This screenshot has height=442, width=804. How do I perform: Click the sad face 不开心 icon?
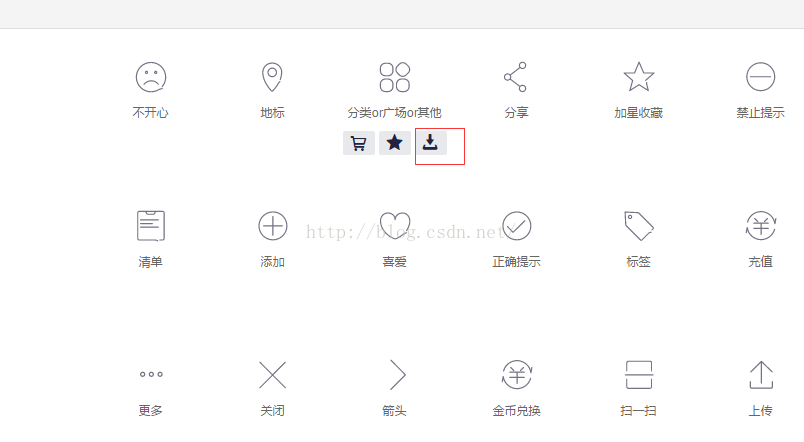151,77
